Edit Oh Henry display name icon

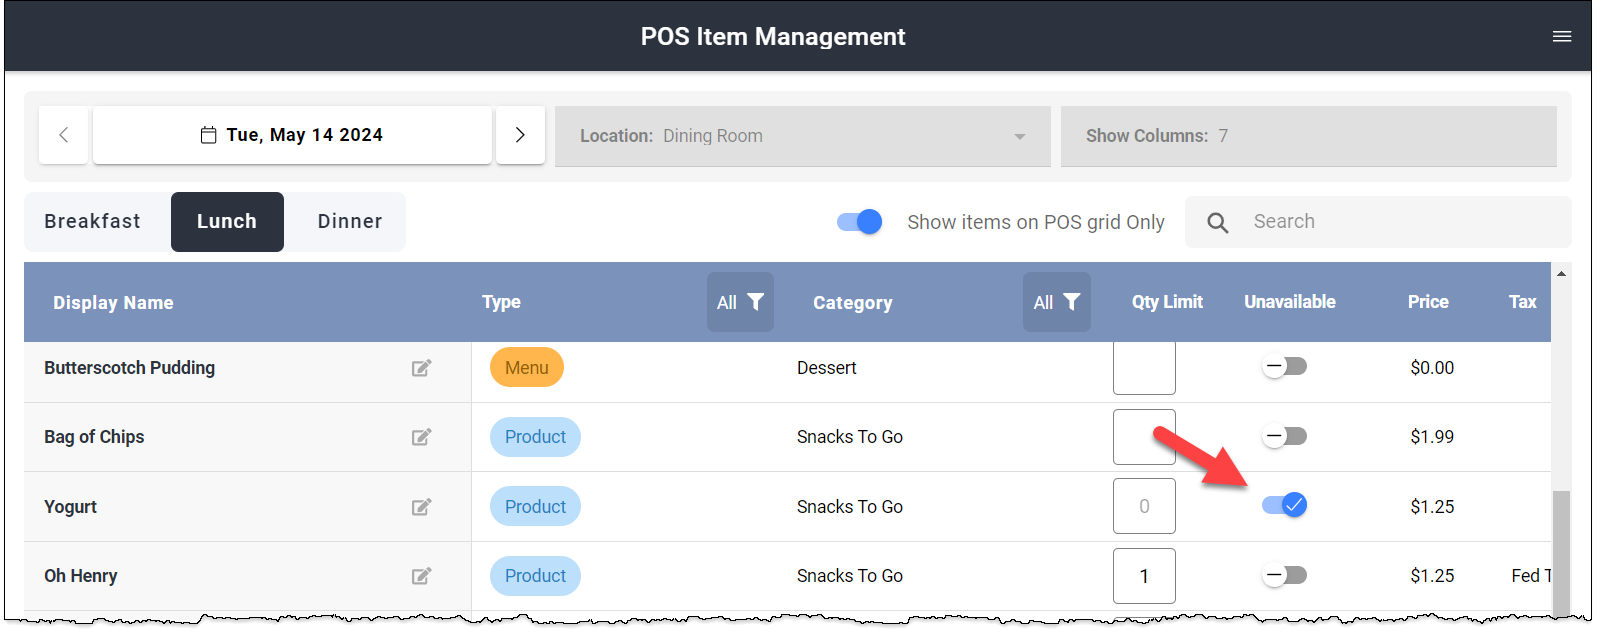click(x=421, y=576)
